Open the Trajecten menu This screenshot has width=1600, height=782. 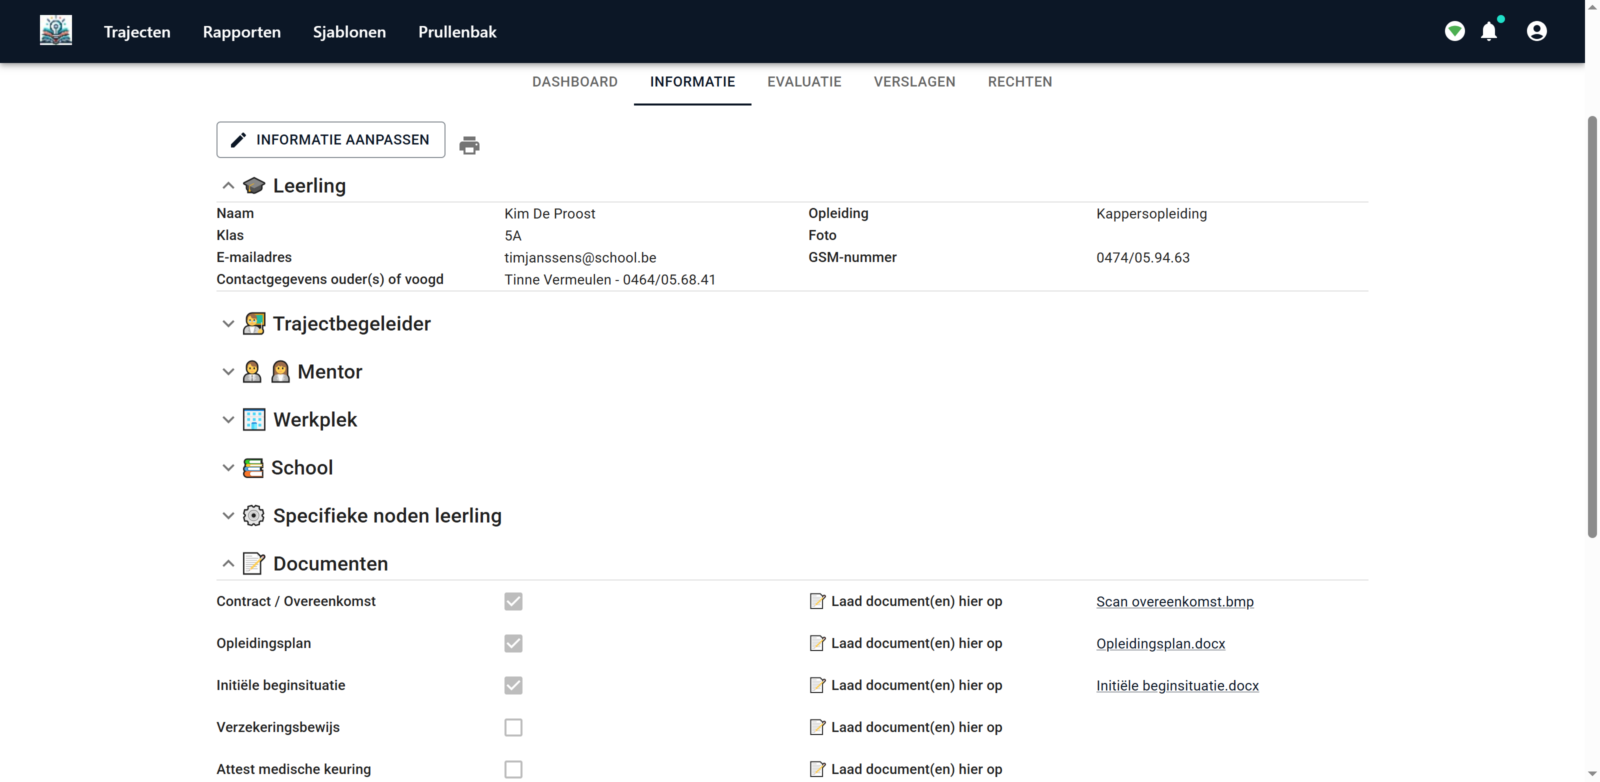click(x=137, y=32)
